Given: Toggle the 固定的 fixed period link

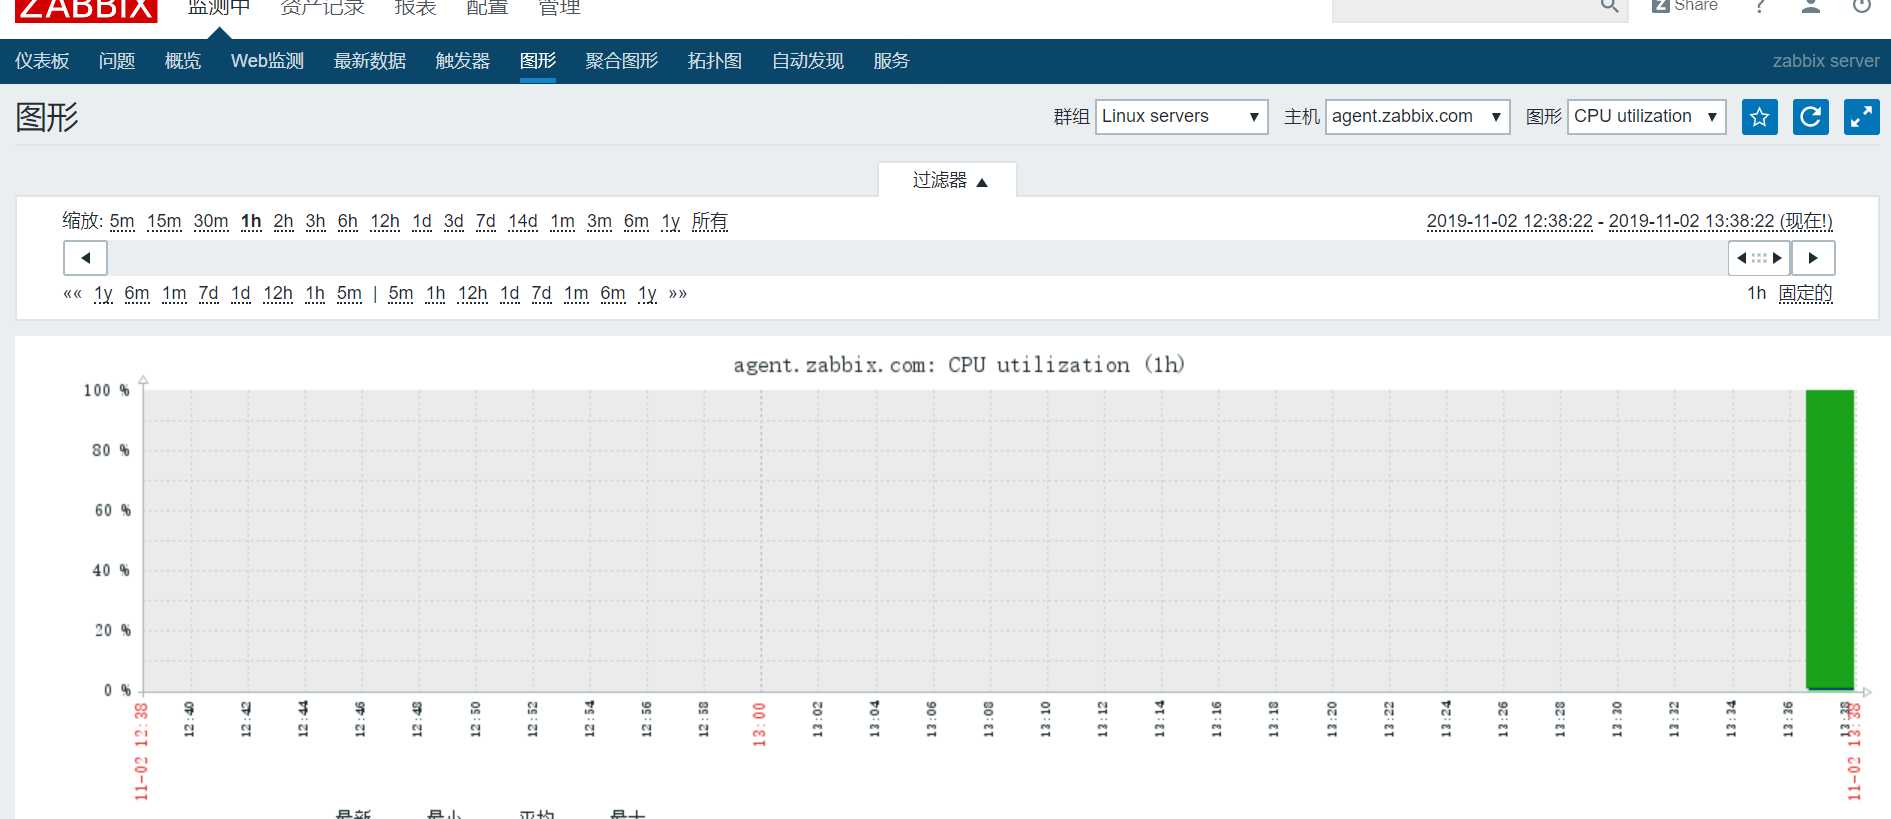Looking at the screenshot, I should [1806, 294].
